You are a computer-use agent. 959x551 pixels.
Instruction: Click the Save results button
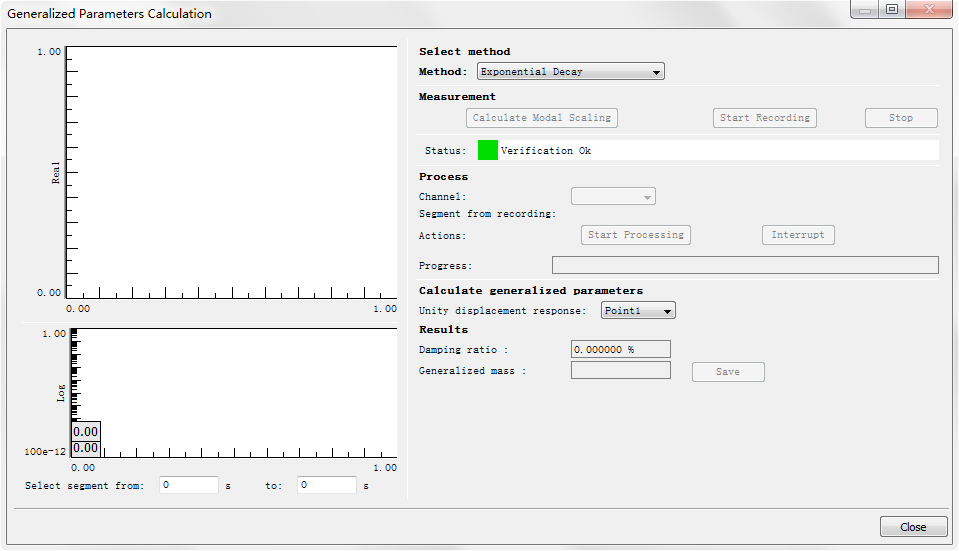728,372
